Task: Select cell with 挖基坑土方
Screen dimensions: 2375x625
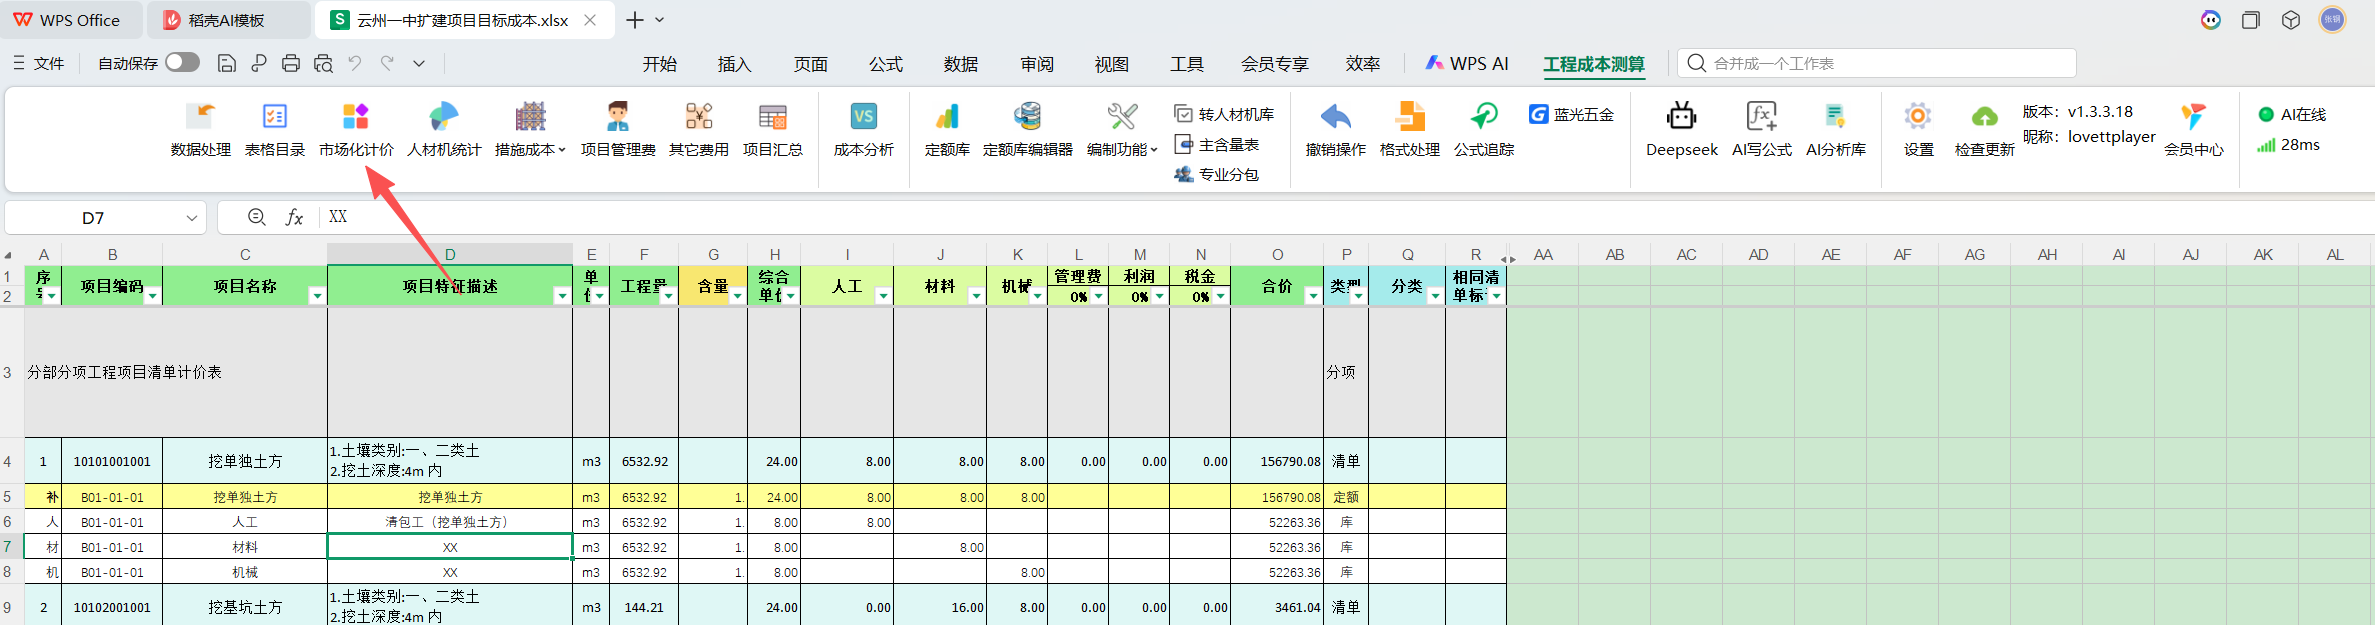Action: point(245,607)
